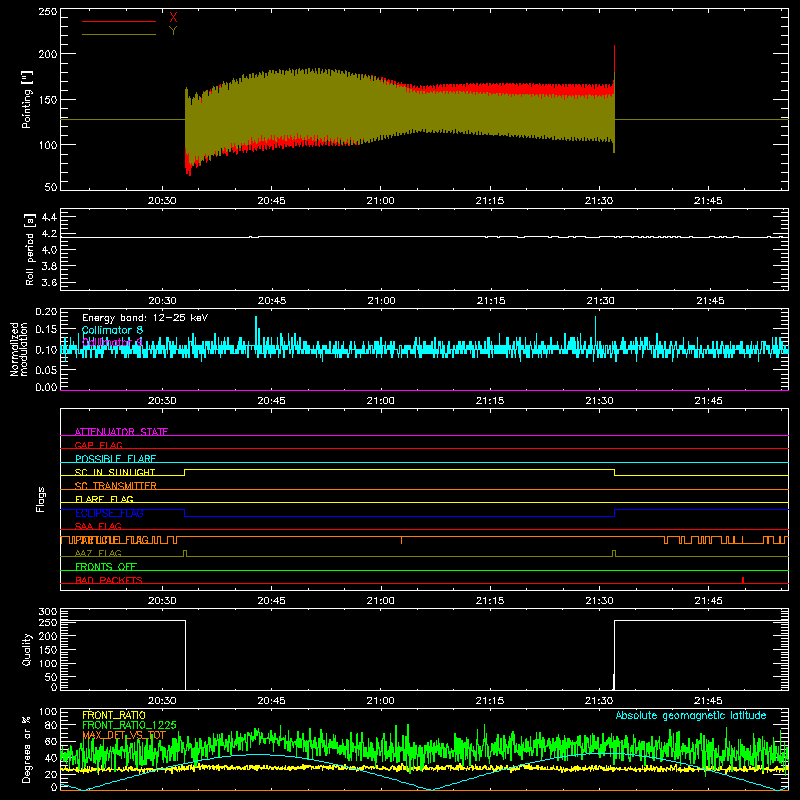Click the red X legend line
Screen dimensions: 800x800
pyautogui.click(x=119, y=21)
